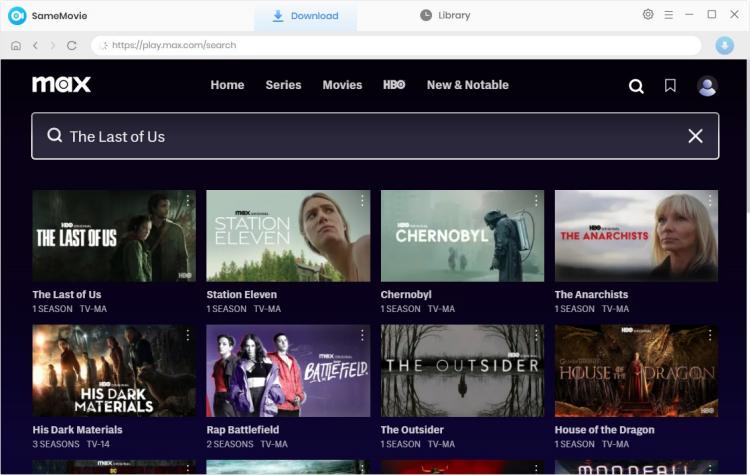
Task: Open Station Eleven thumbnail
Action: (288, 236)
